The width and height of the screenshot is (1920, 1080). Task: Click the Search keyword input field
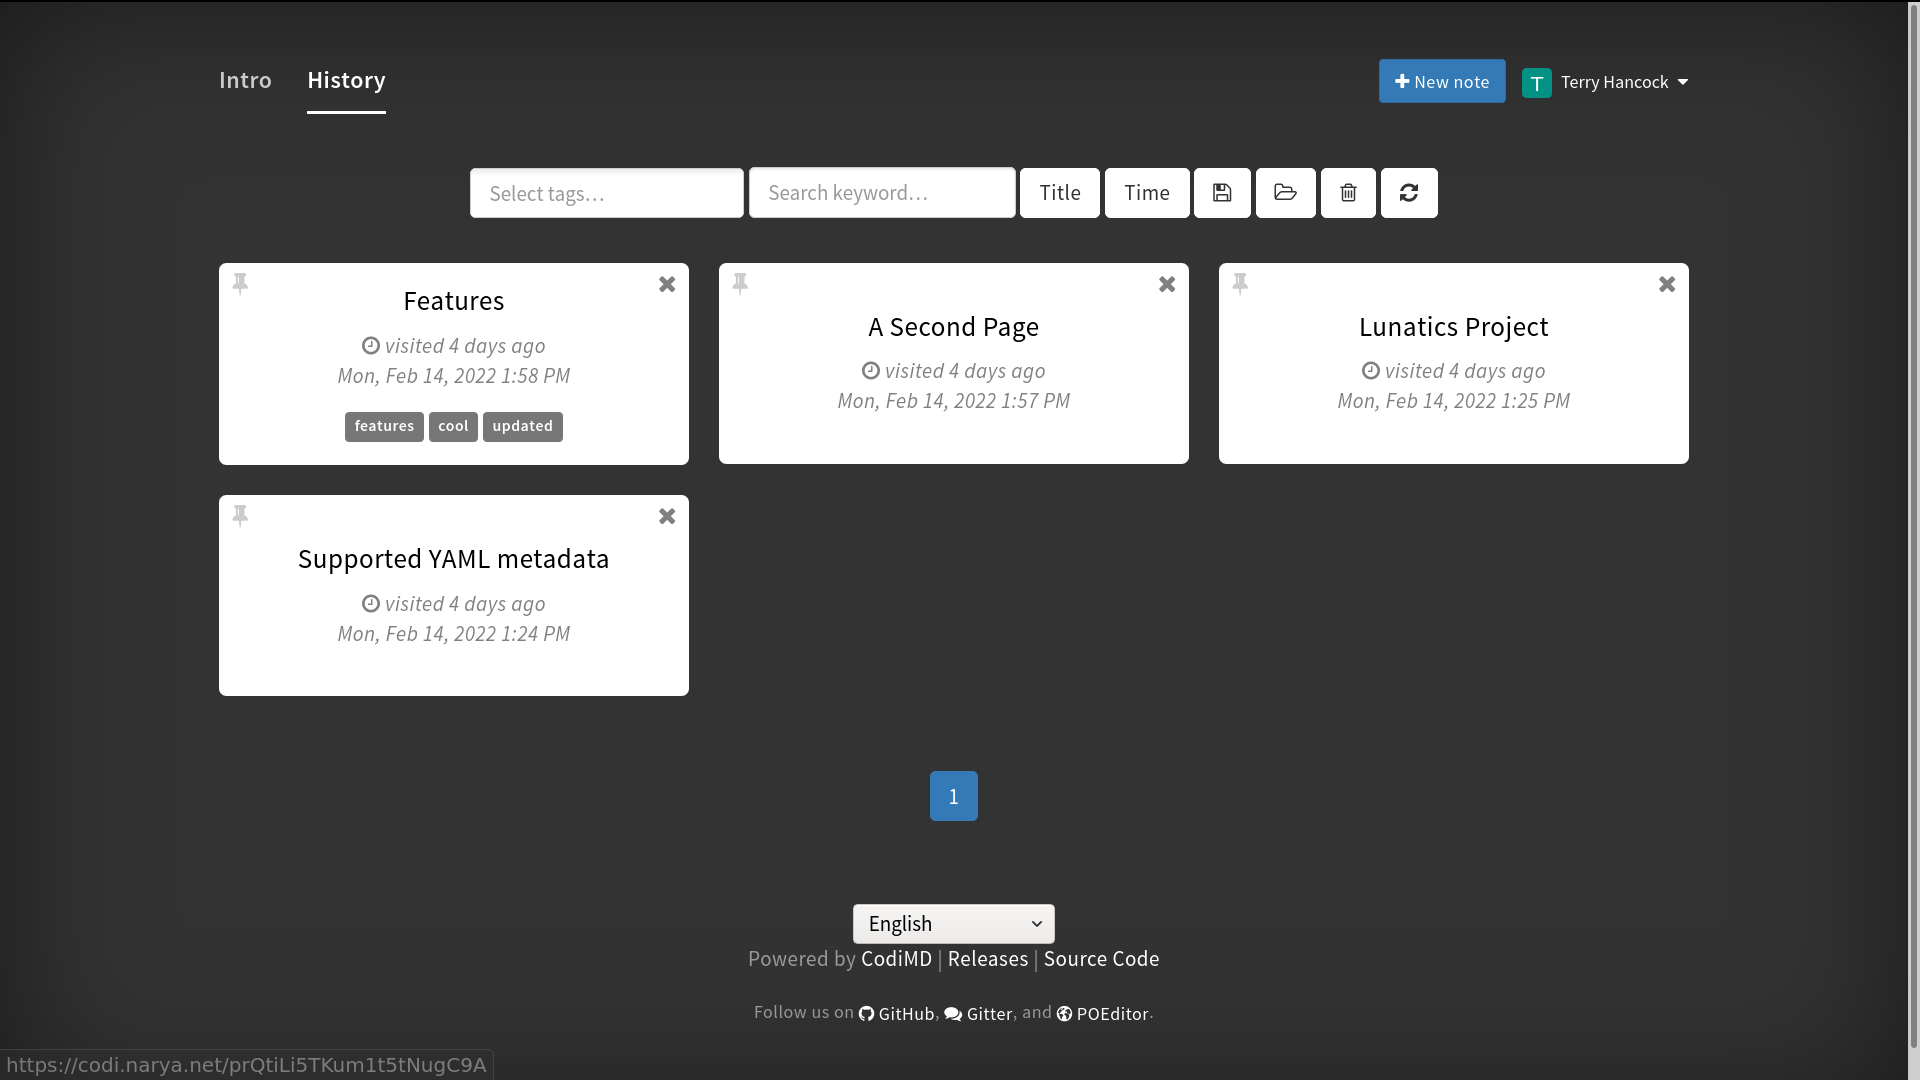881,193
